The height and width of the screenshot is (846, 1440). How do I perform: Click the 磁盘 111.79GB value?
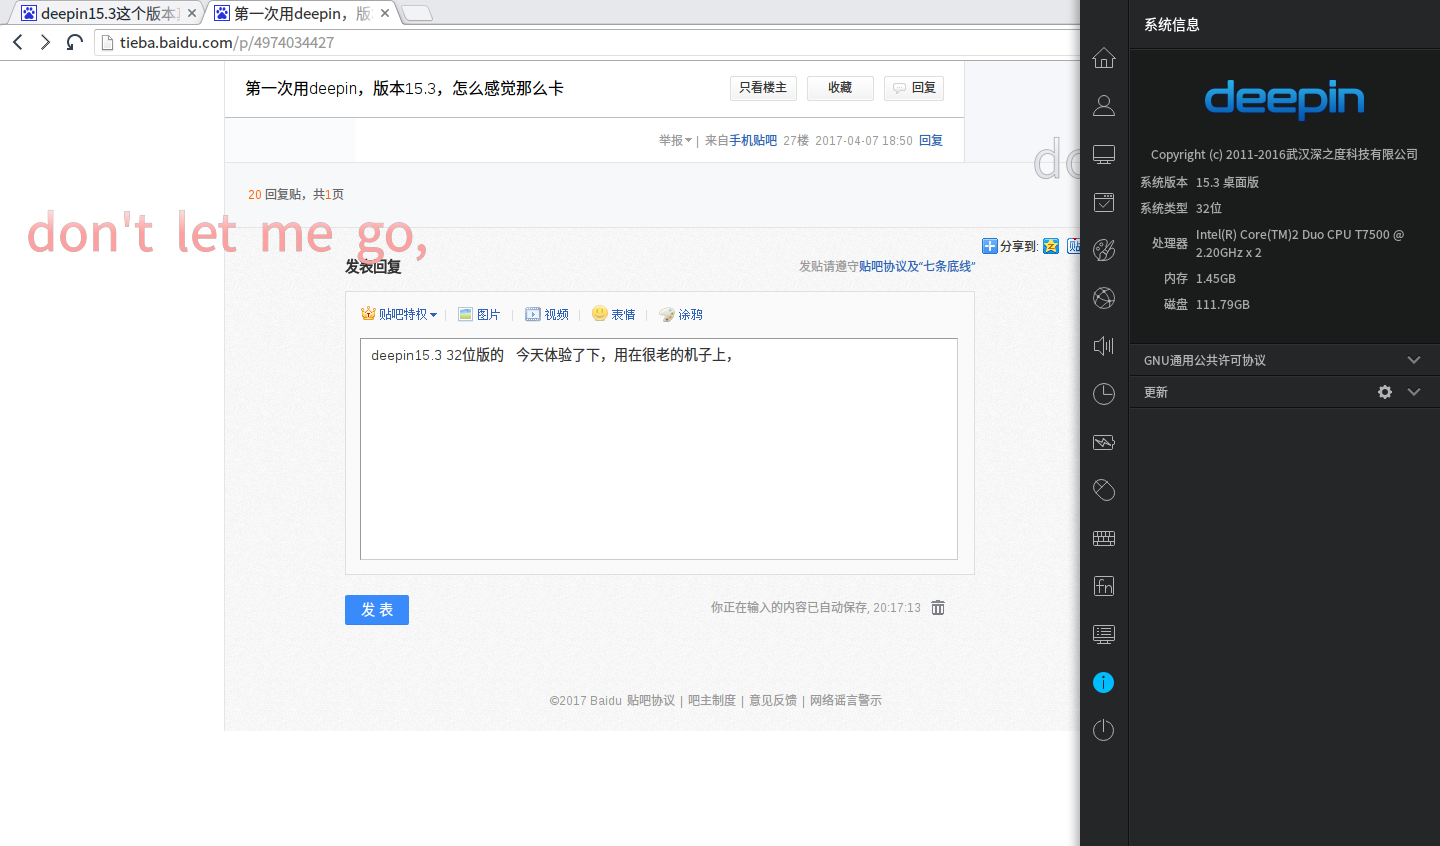[x=1223, y=304]
